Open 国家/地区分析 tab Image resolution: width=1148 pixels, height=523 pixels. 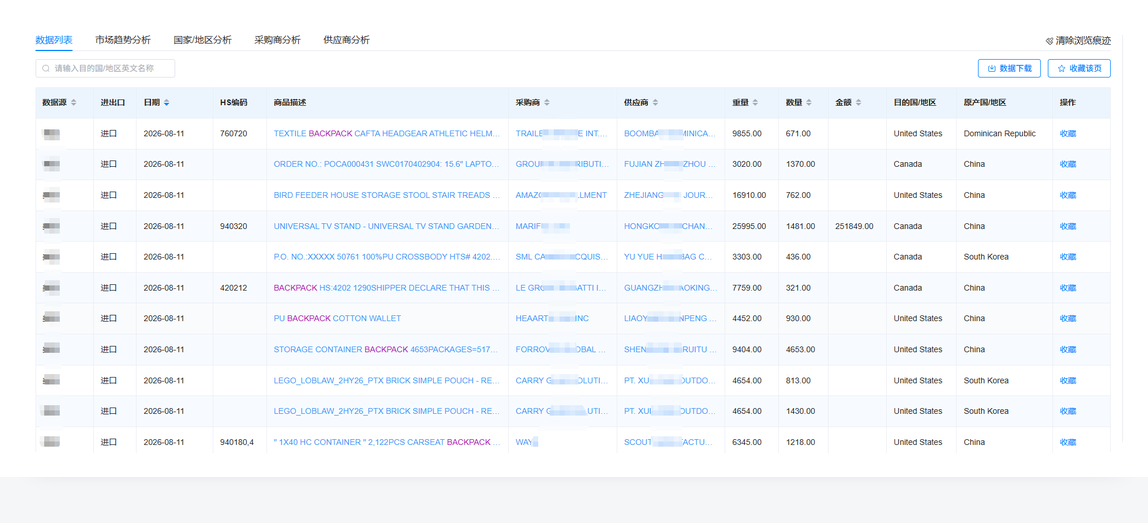tap(203, 40)
